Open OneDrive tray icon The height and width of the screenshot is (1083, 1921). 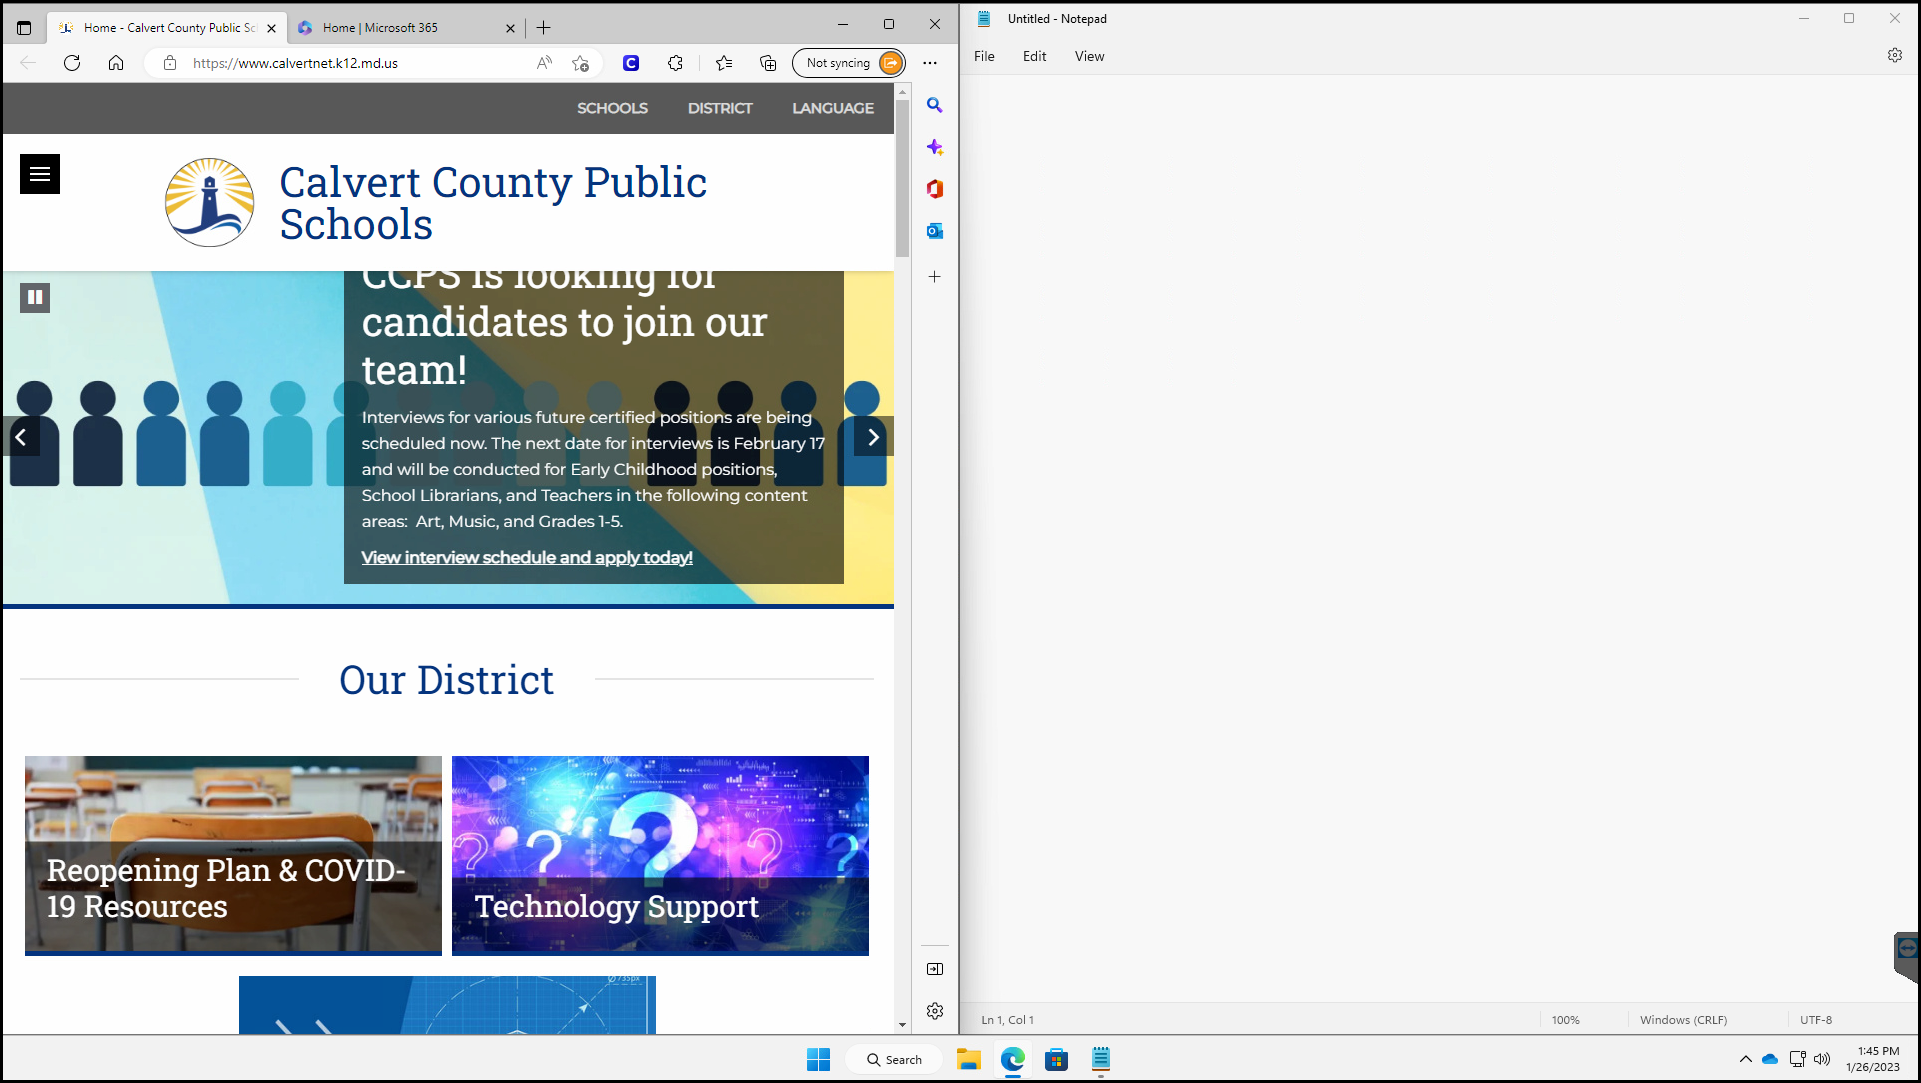coord(1769,1059)
